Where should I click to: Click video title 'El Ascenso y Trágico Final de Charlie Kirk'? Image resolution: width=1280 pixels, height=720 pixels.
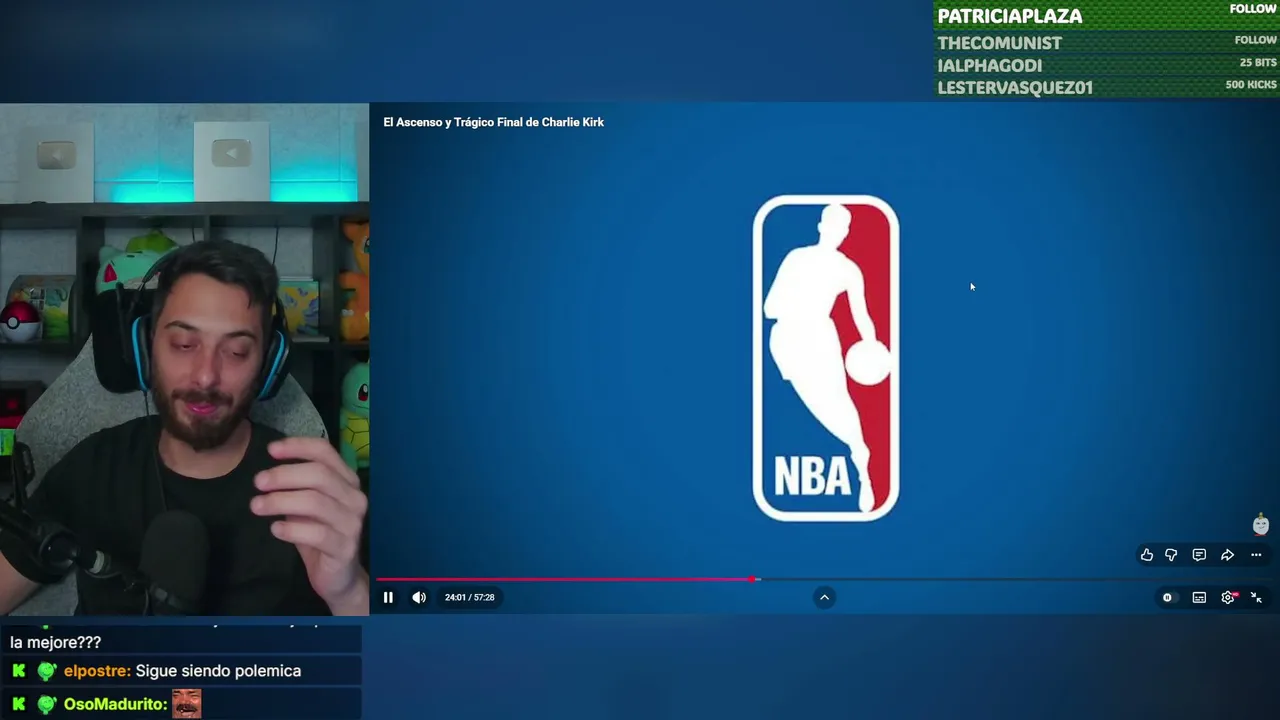tap(493, 122)
